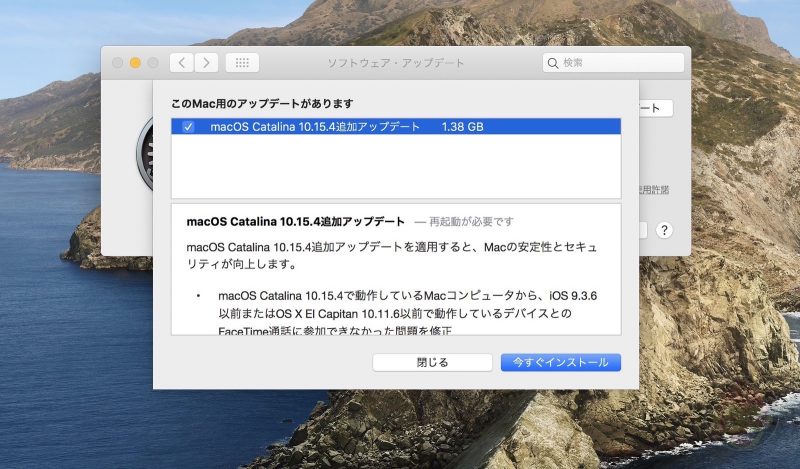Image resolution: width=800 pixels, height=469 pixels.
Task: Click 今すぐインストール button
Action: click(x=561, y=362)
